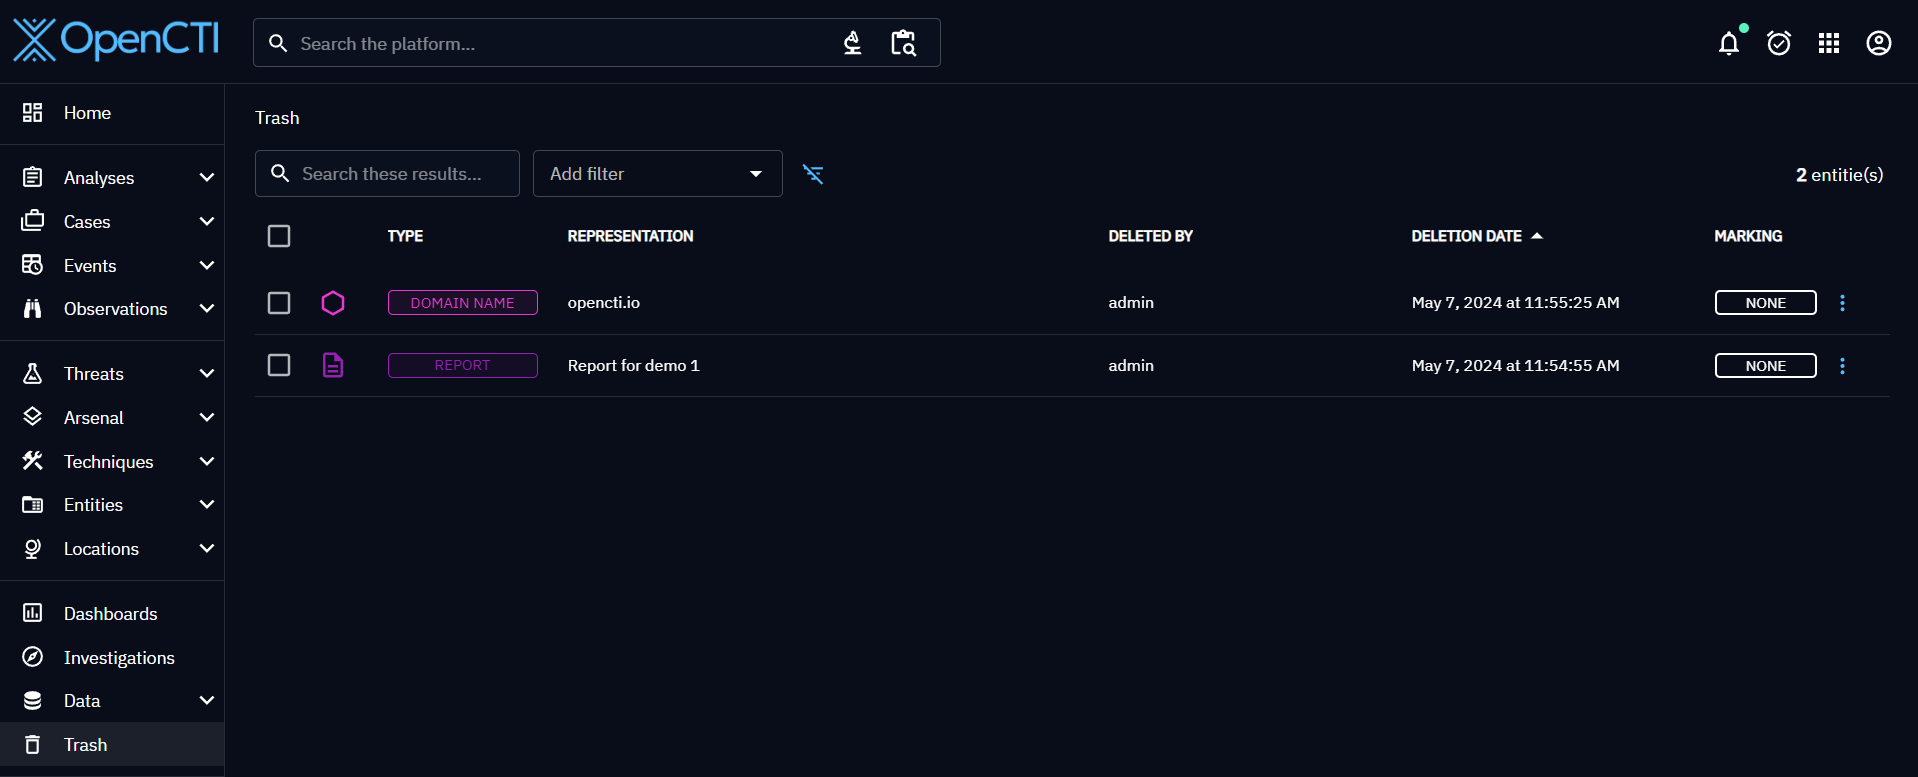Image resolution: width=1918 pixels, height=777 pixels.
Task: Click the notifications bell icon
Action: pos(1728,43)
